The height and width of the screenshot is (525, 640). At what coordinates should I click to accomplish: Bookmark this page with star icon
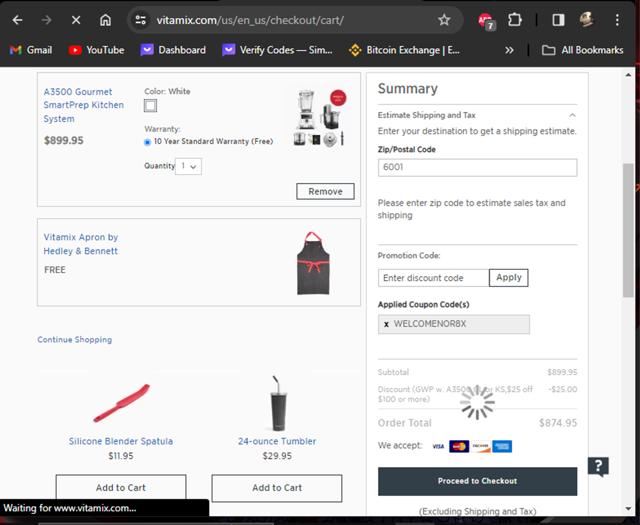pyautogui.click(x=444, y=20)
